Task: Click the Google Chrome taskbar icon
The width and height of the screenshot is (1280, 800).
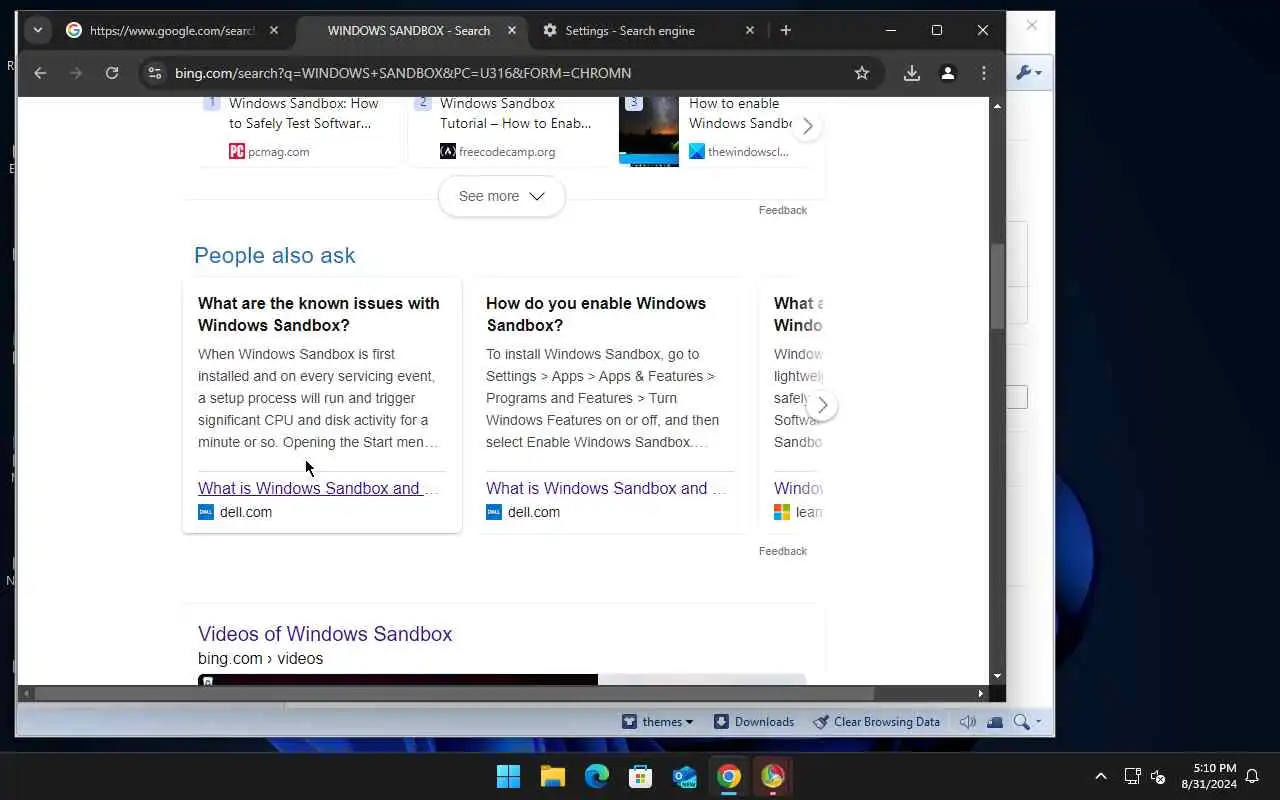Action: pyautogui.click(x=729, y=776)
